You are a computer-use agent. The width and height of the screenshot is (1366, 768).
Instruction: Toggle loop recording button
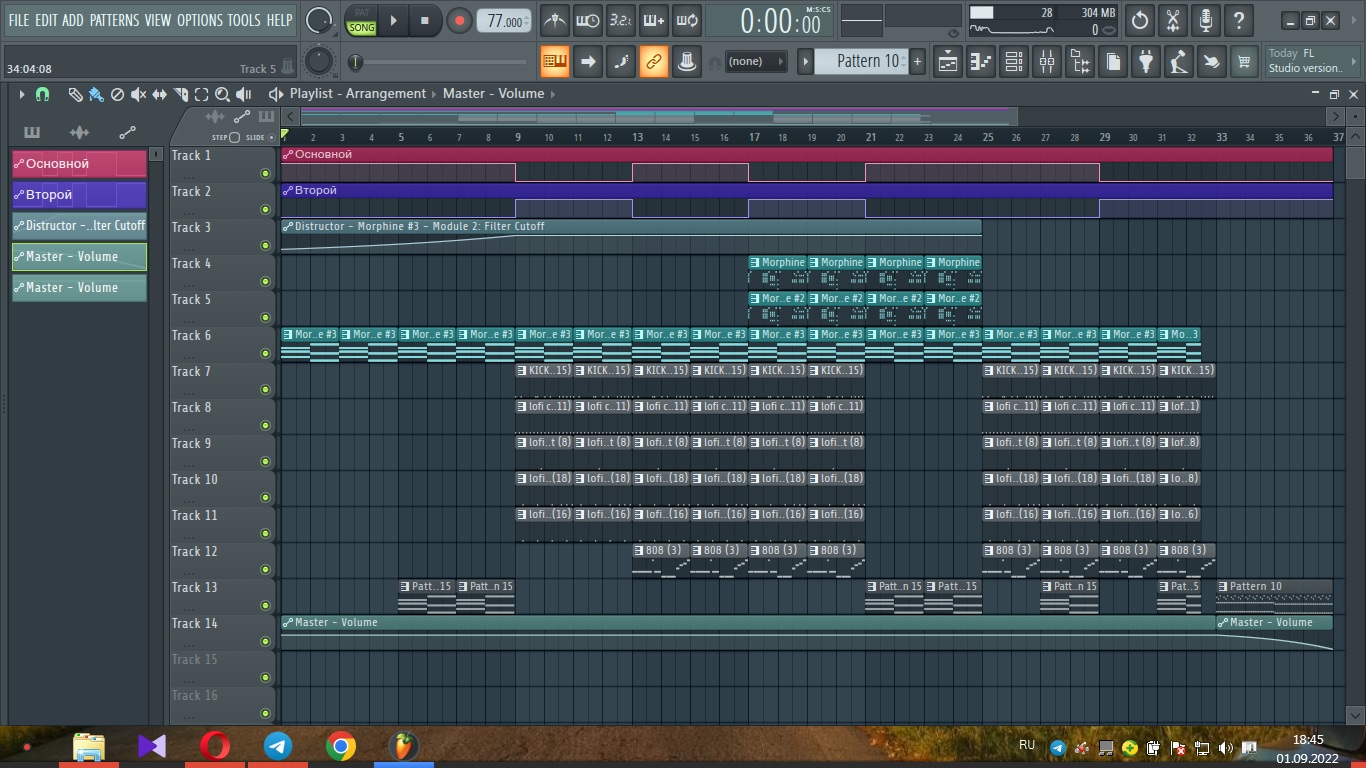(687, 20)
